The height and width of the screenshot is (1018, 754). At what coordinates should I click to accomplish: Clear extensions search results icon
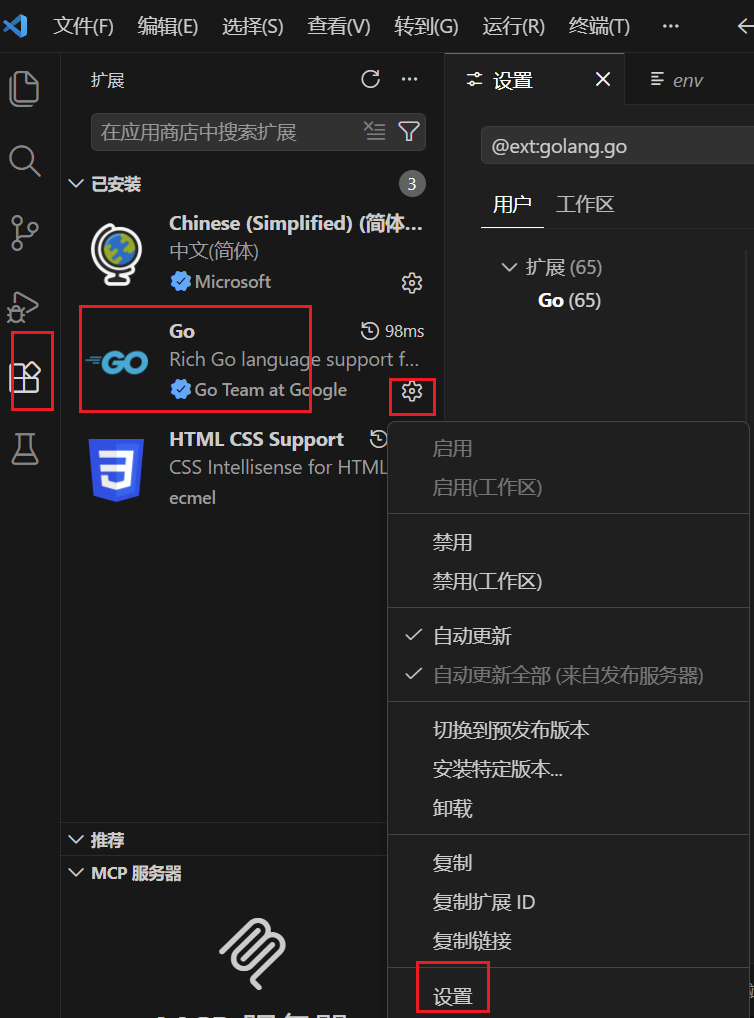(x=374, y=131)
